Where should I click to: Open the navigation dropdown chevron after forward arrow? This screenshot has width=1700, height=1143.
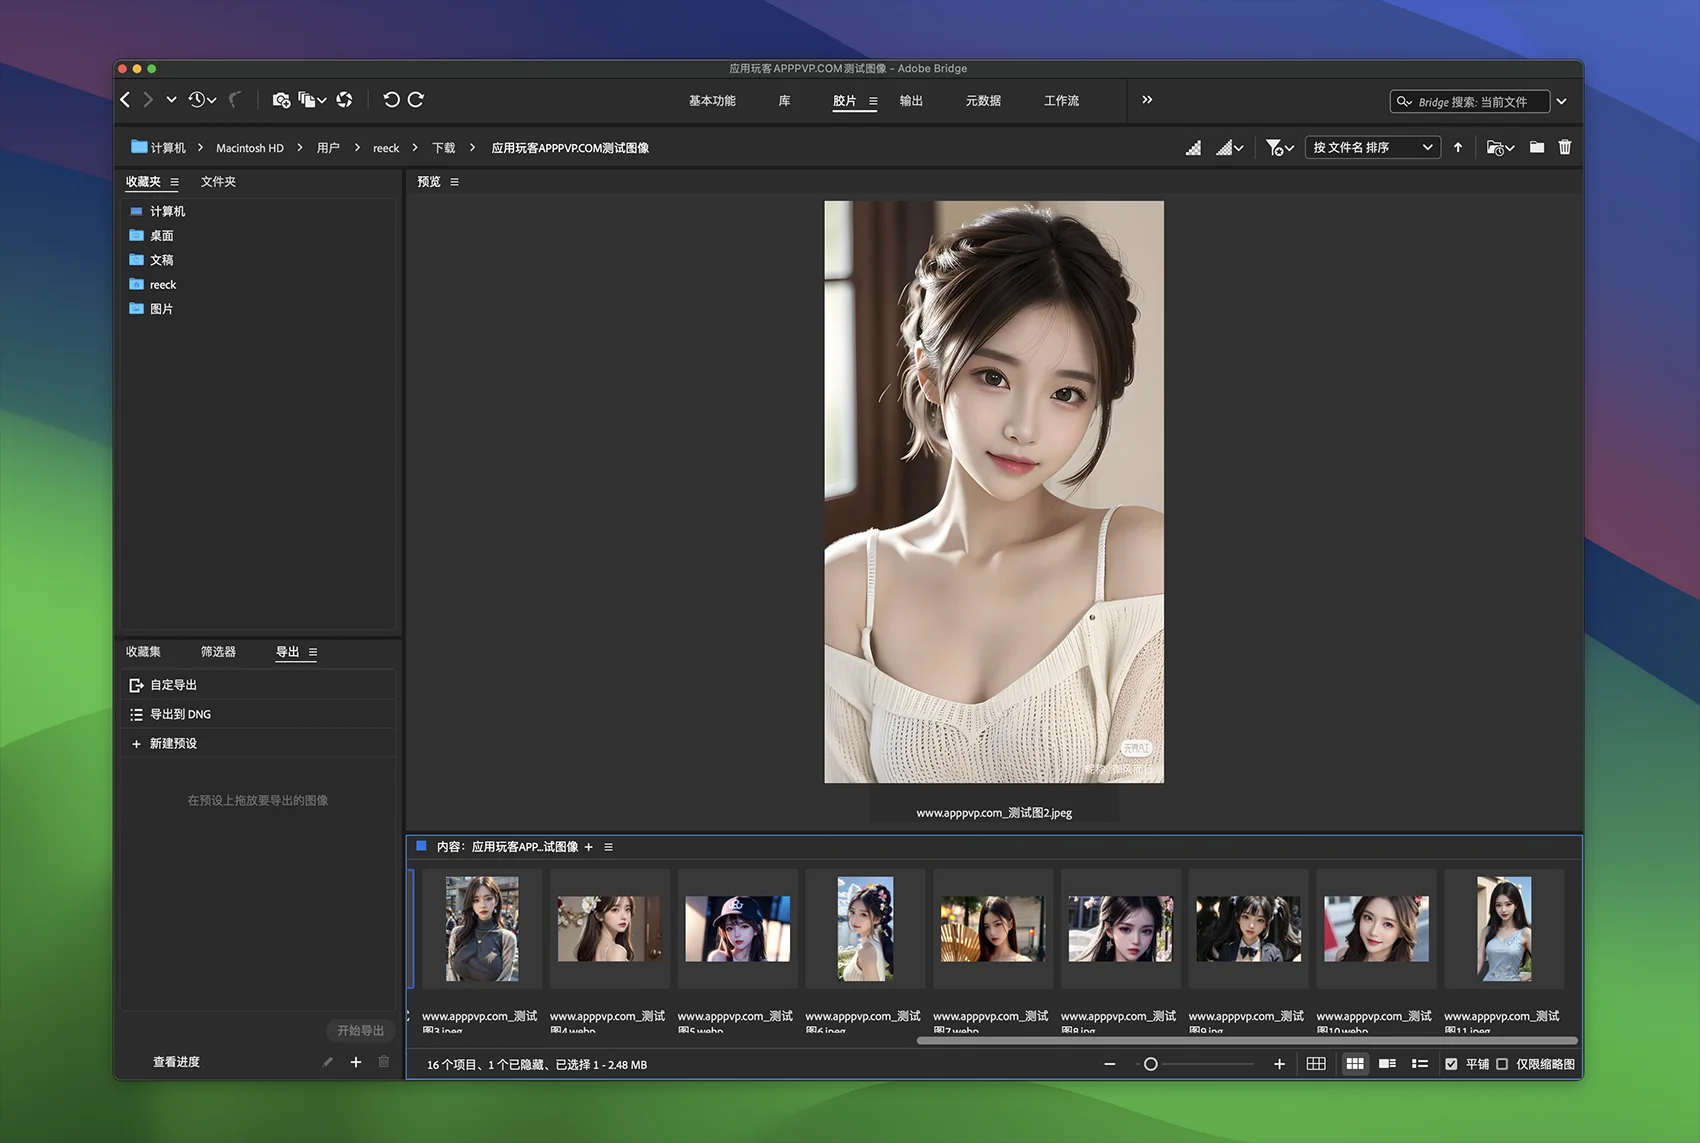[171, 99]
